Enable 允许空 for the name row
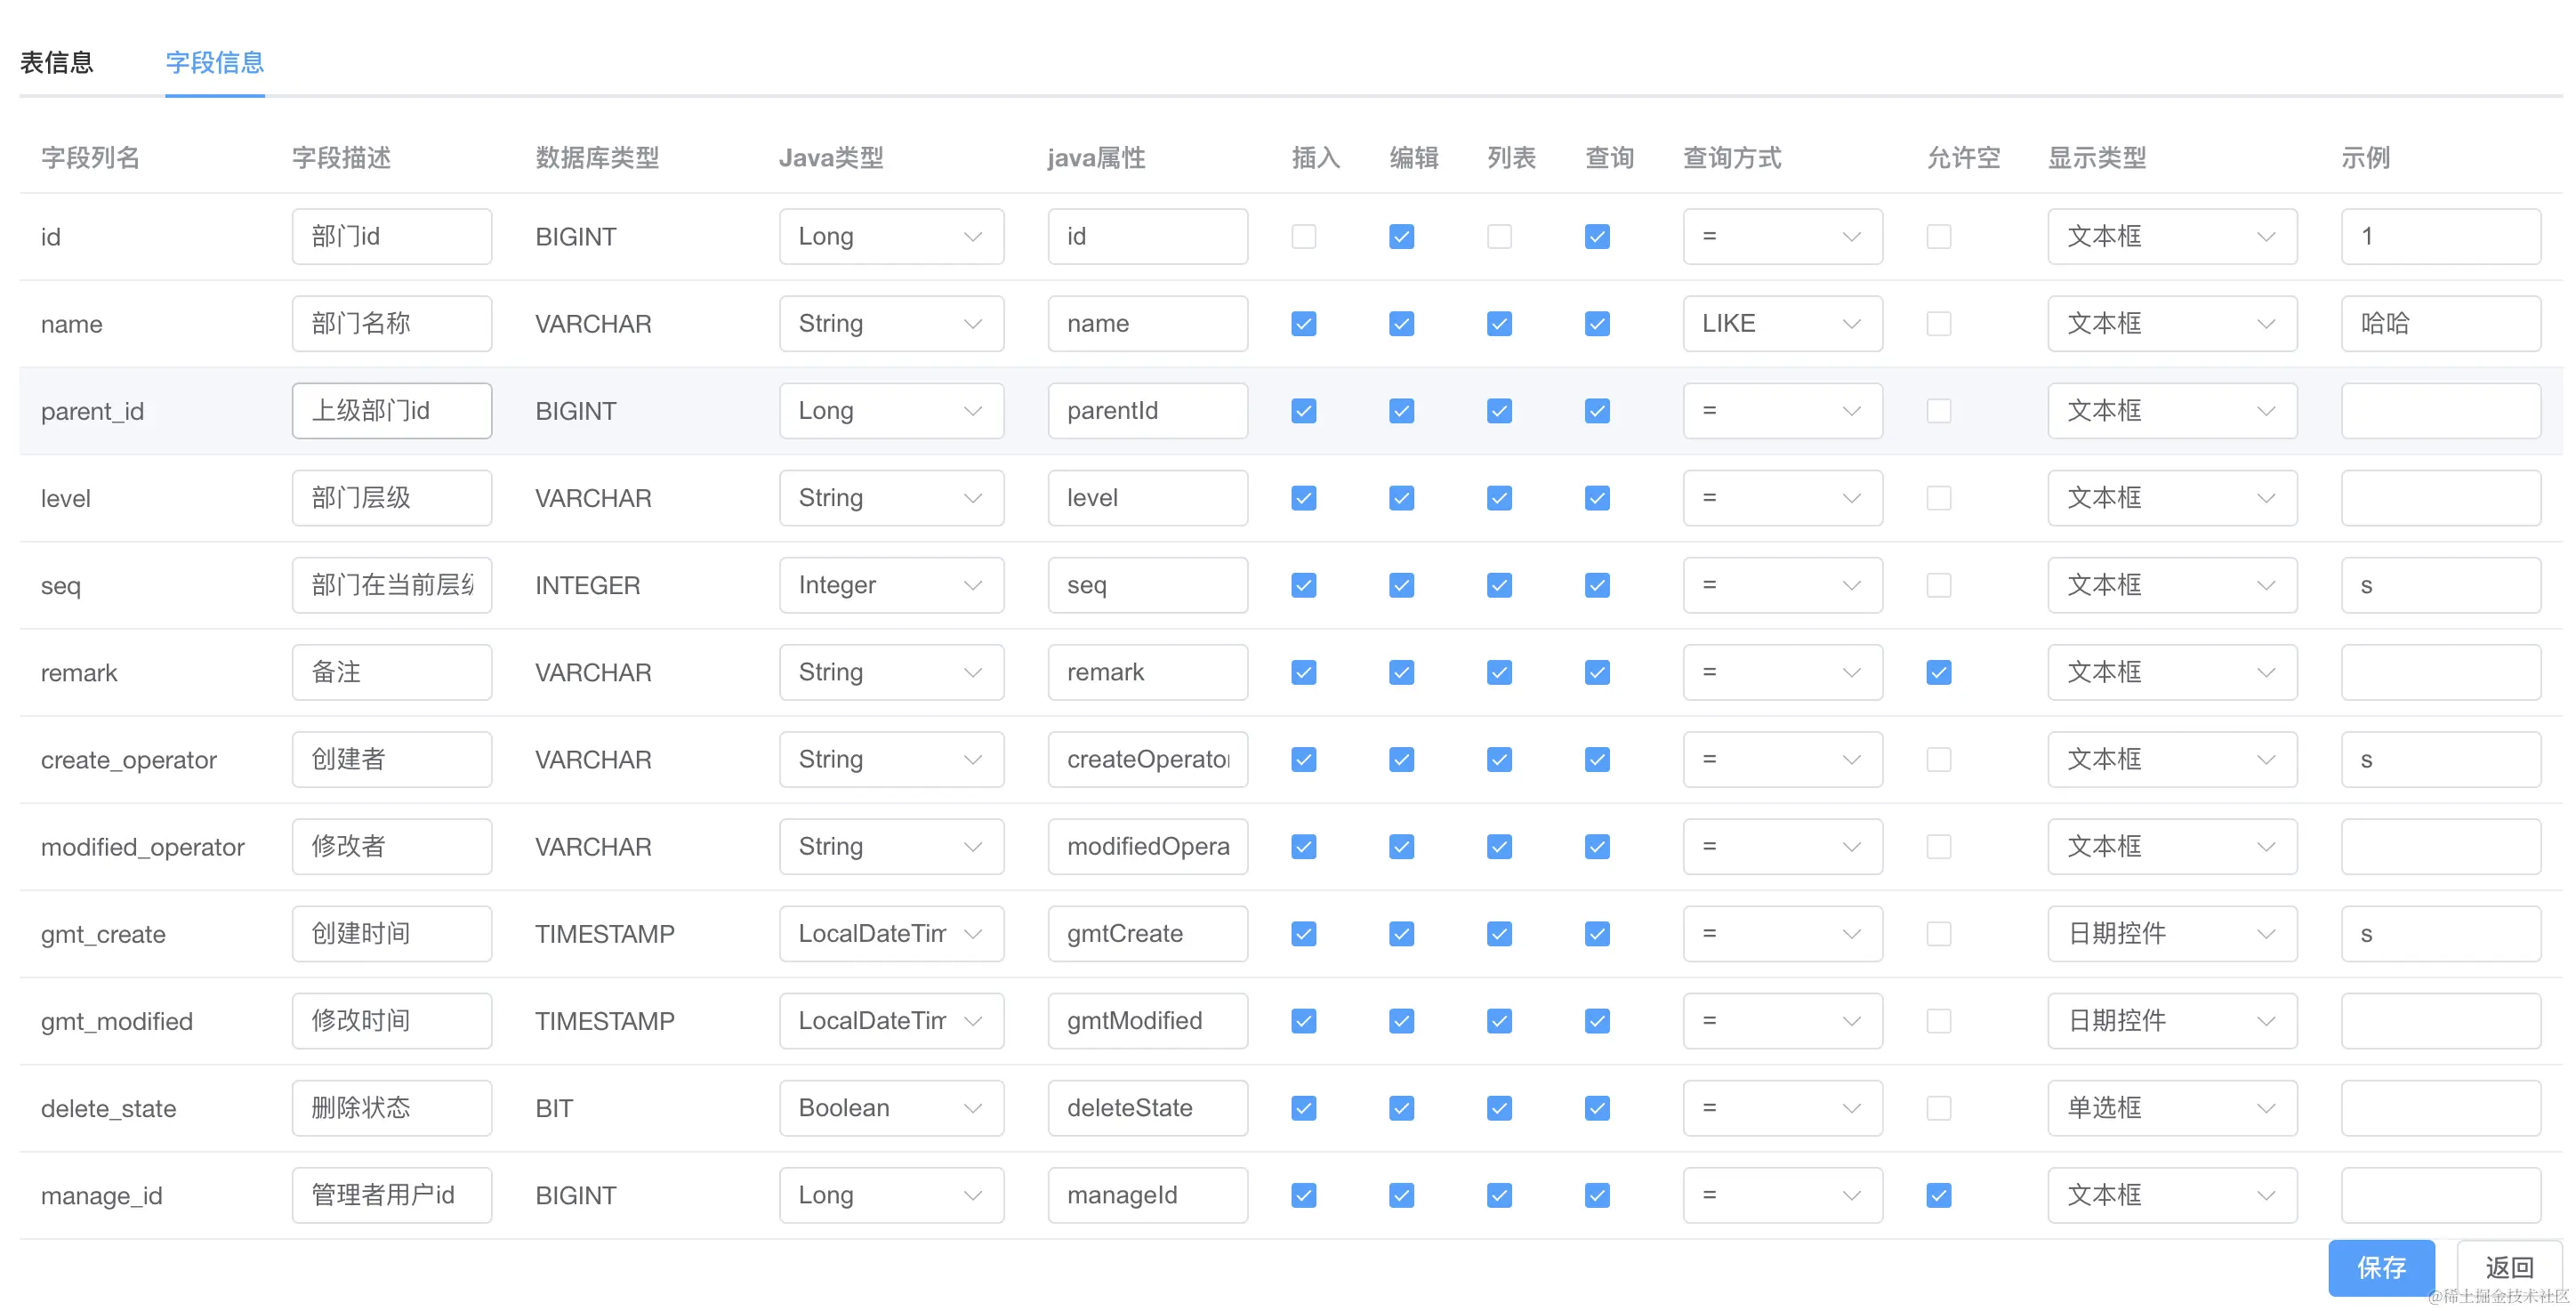The image size is (2576, 1311). 1938,323
